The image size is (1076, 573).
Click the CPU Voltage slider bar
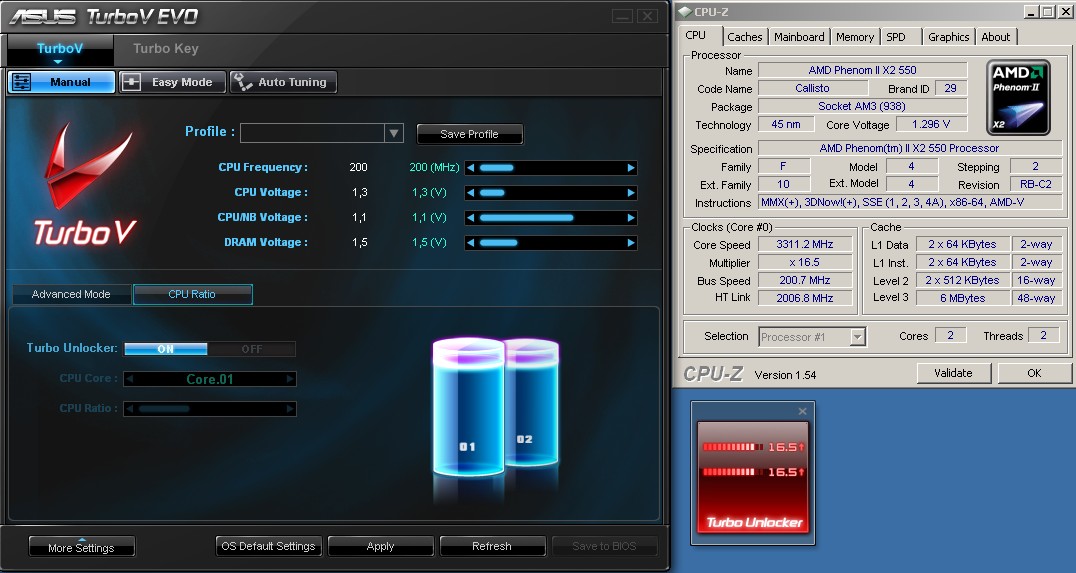(550, 193)
